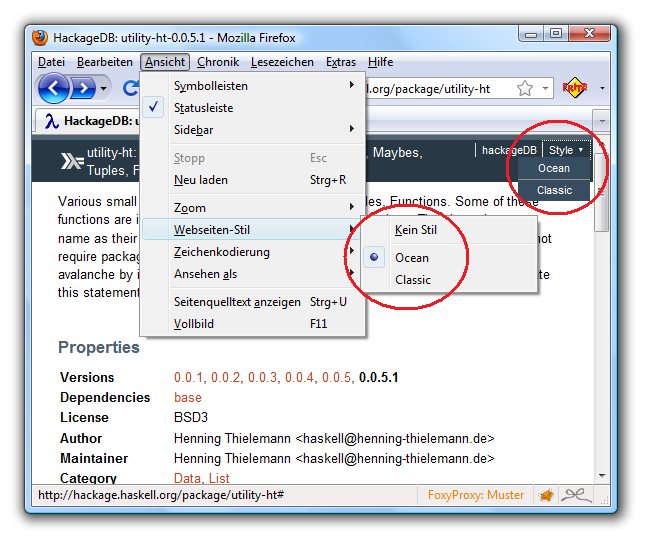Expand the Symbolleisten submenu
The height and width of the screenshot is (546, 645).
[253, 86]
